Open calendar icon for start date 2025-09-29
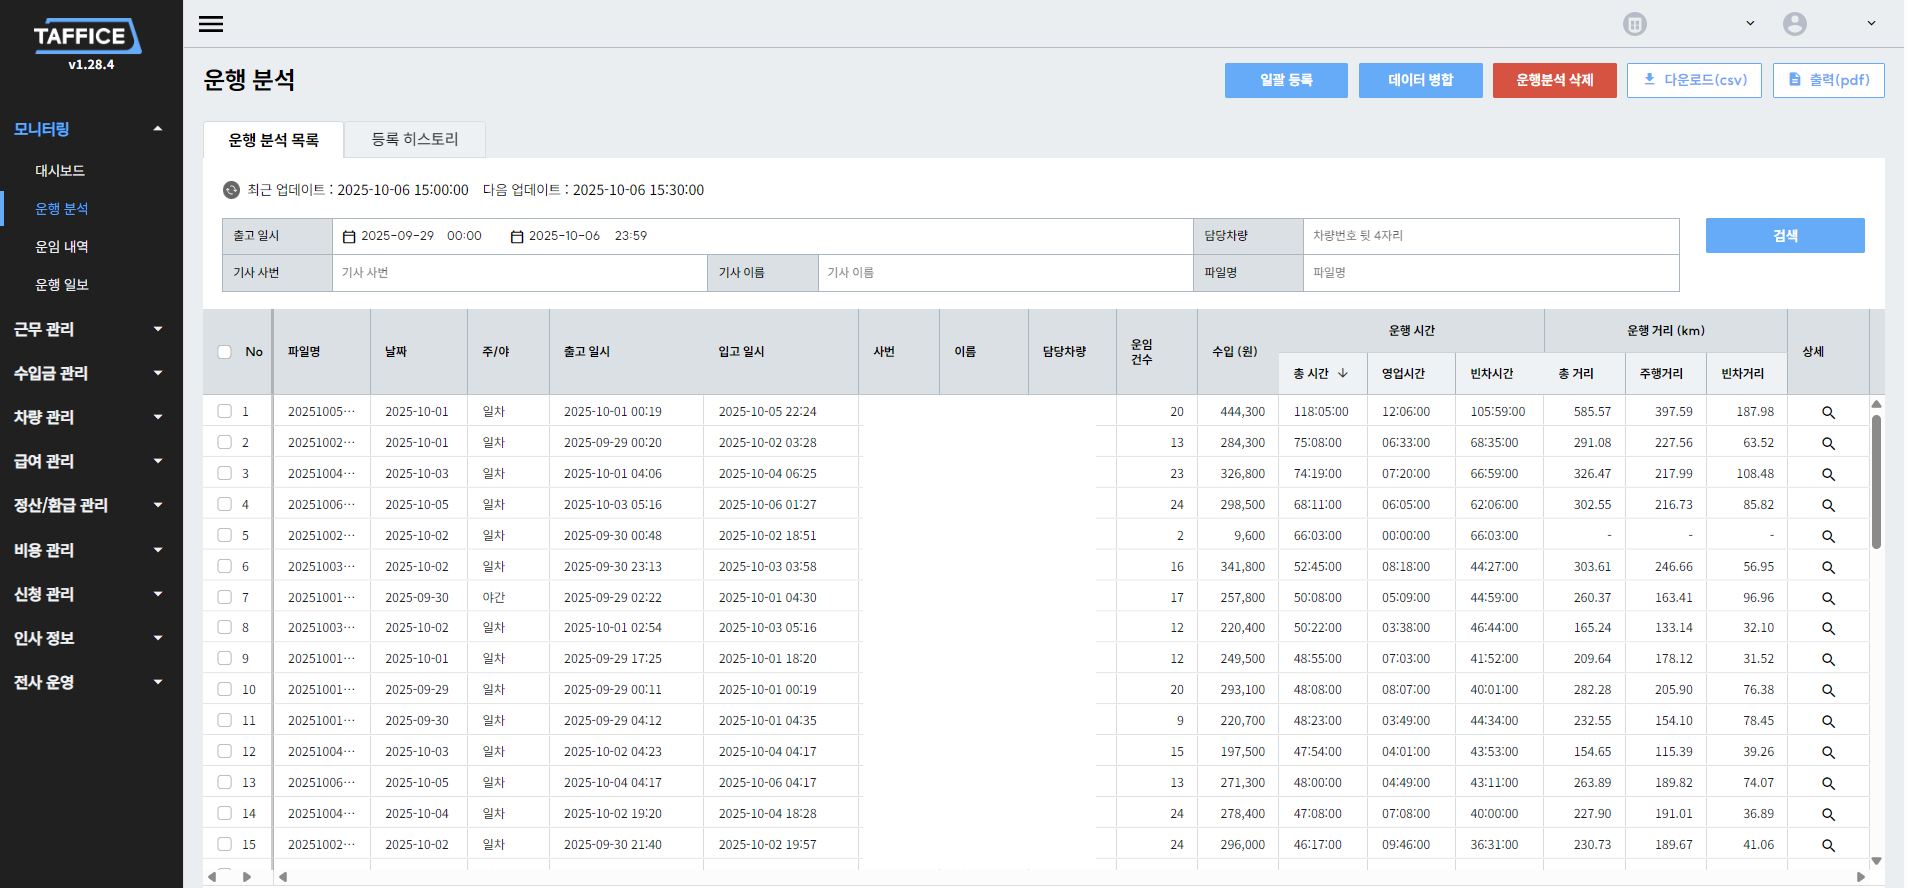Image resolution: width=1906 pixels, height=888 pixels. 349,237
